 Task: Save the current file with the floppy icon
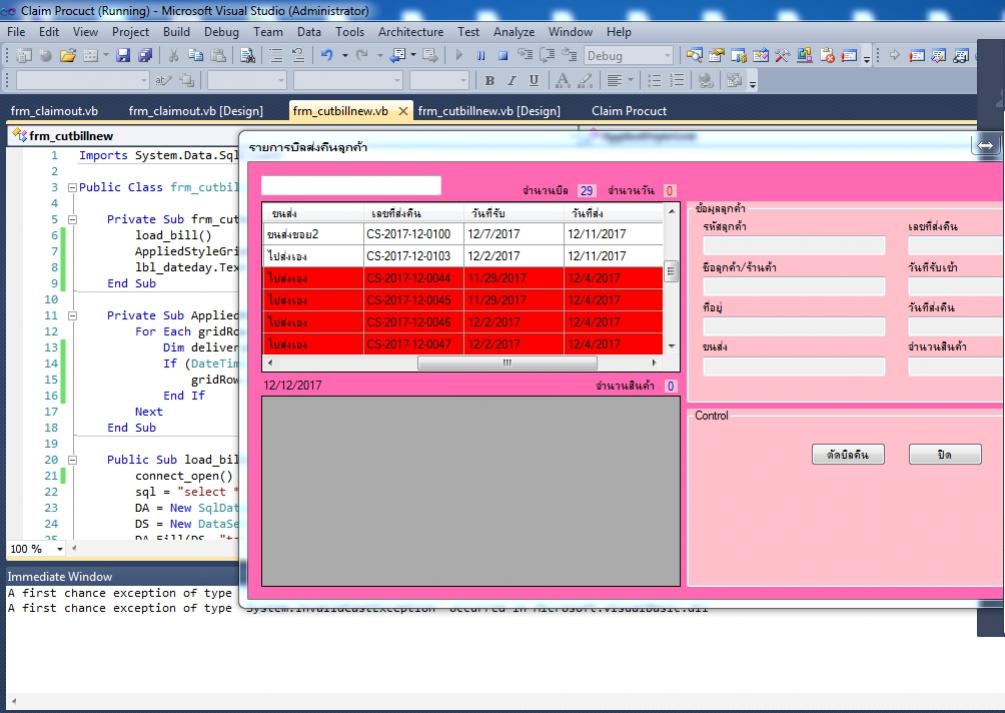coord(123,56)
